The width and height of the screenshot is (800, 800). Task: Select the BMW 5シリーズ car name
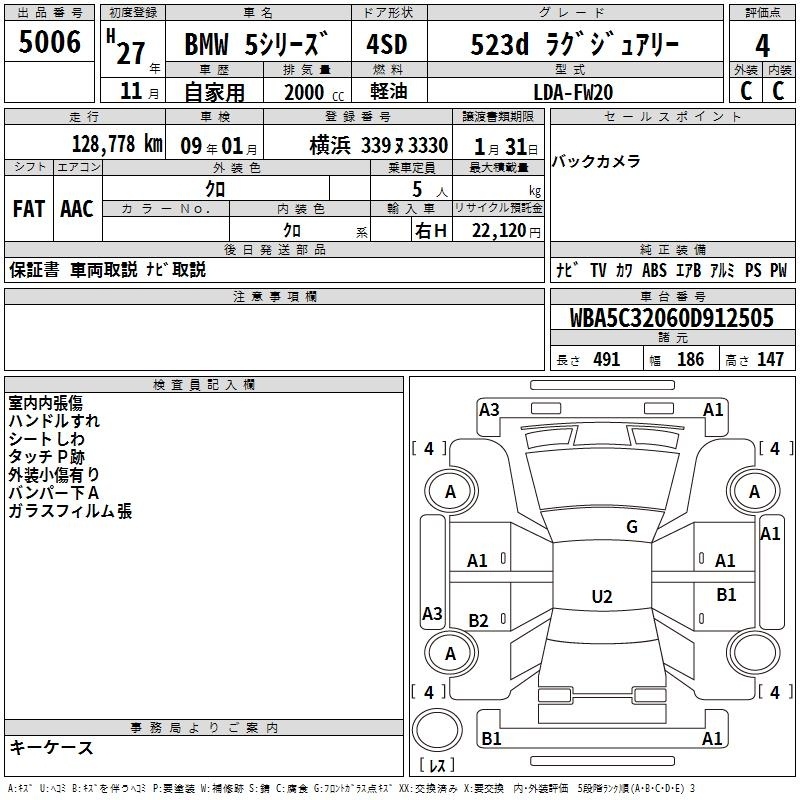(x=257, y=45)
